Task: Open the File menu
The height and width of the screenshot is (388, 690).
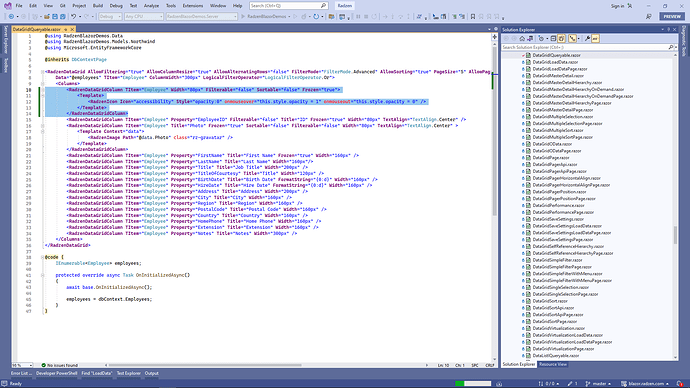Action: tap(19, 6)
